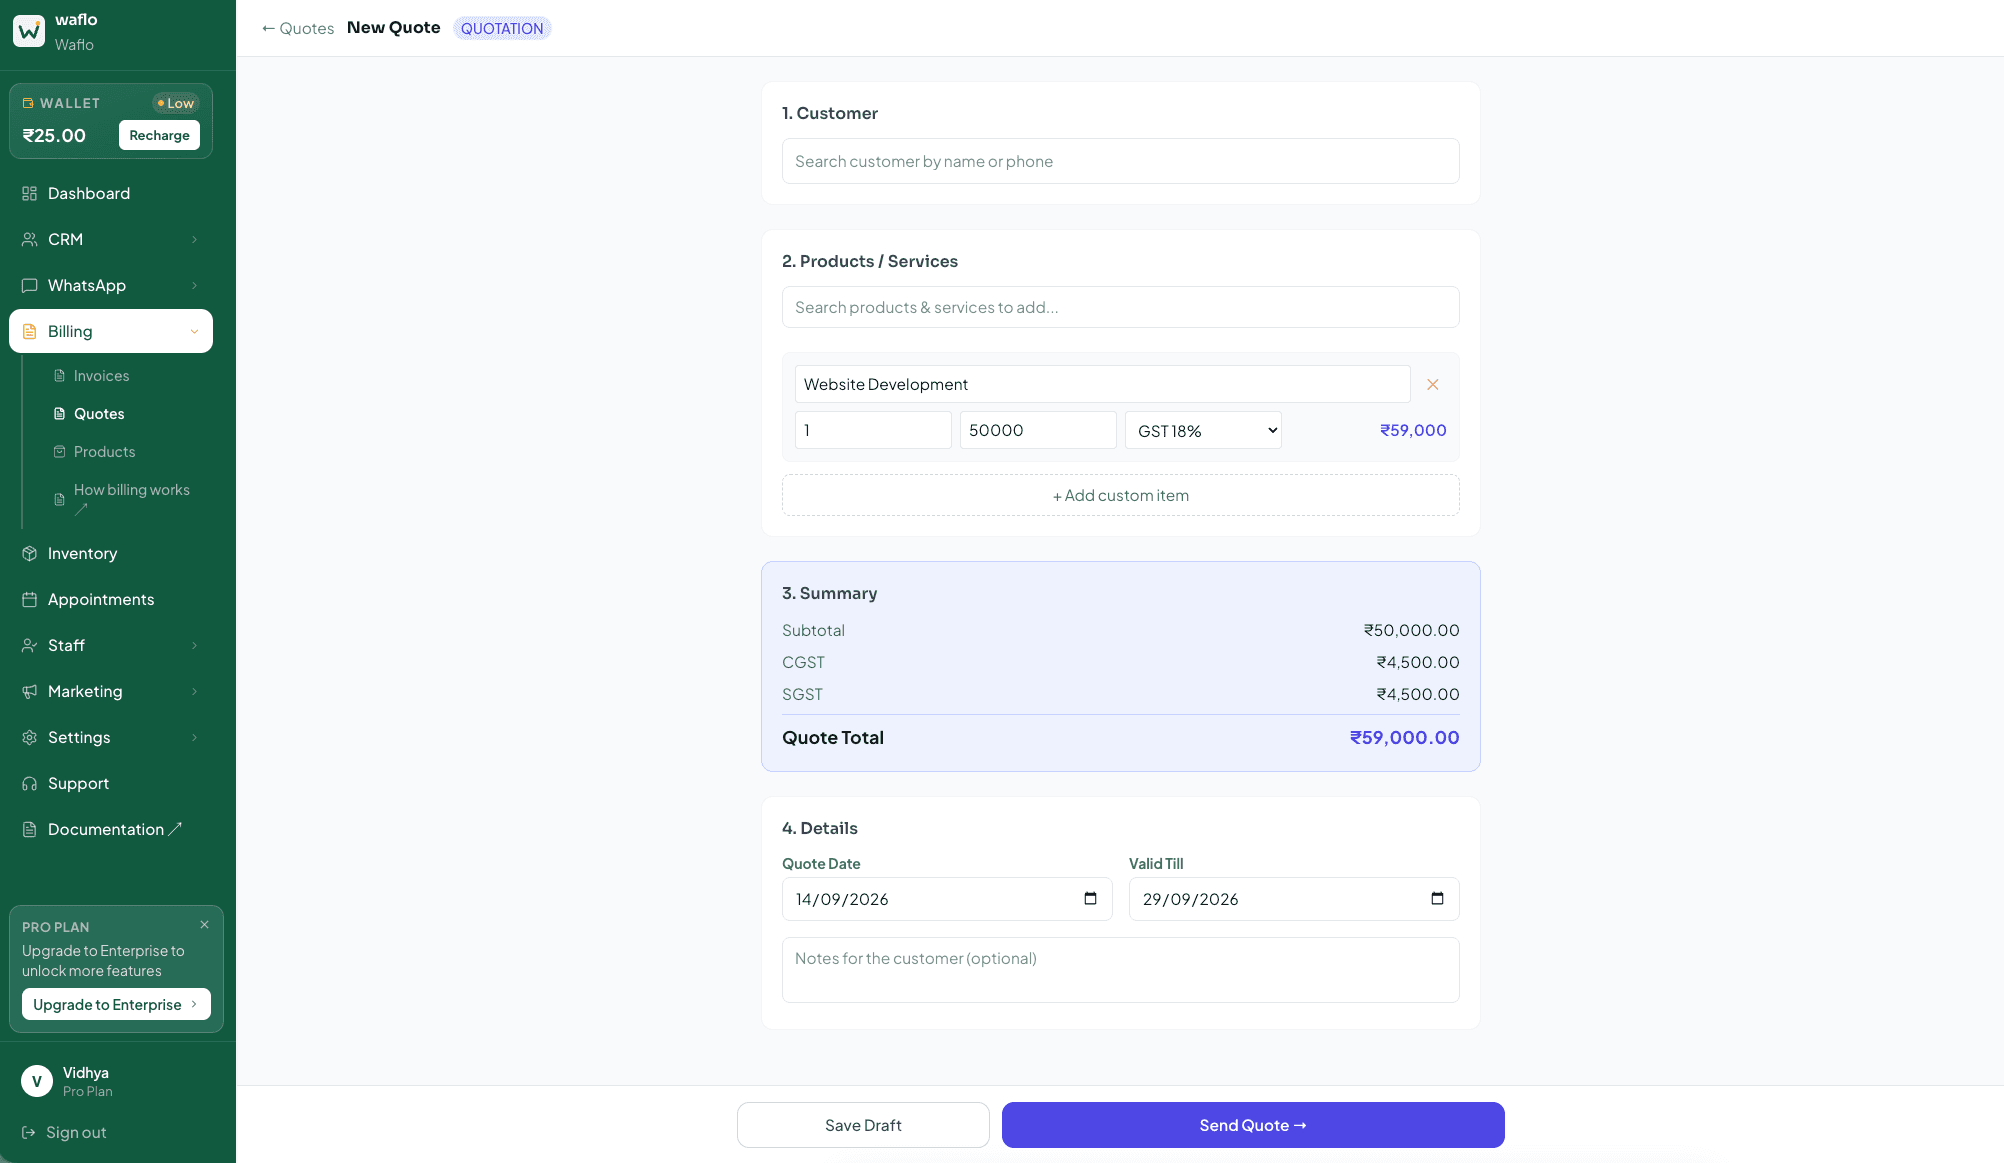Click the Appointments calendar icon in sidebar
Screen dimensions: 2004x1163
30,599
